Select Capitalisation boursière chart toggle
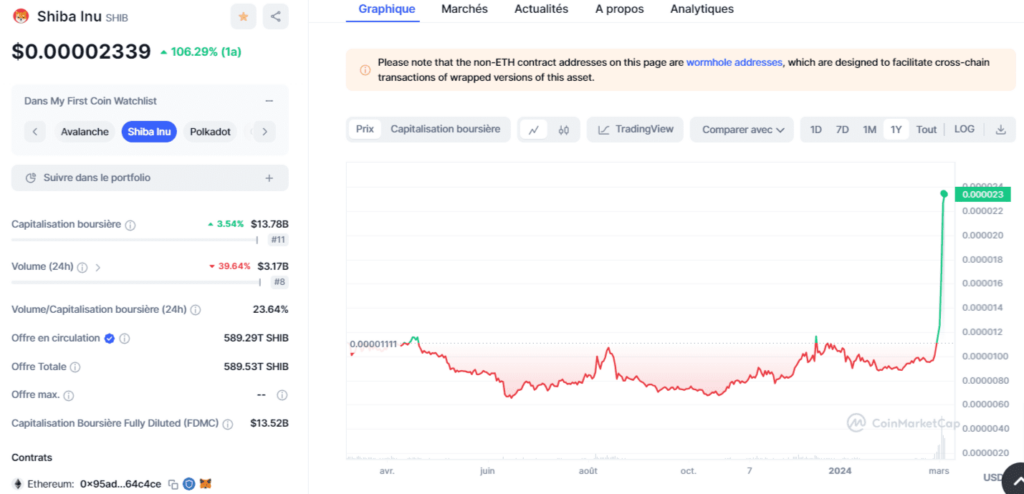Viewport: 1024px width, 494px height. [445, 129]
